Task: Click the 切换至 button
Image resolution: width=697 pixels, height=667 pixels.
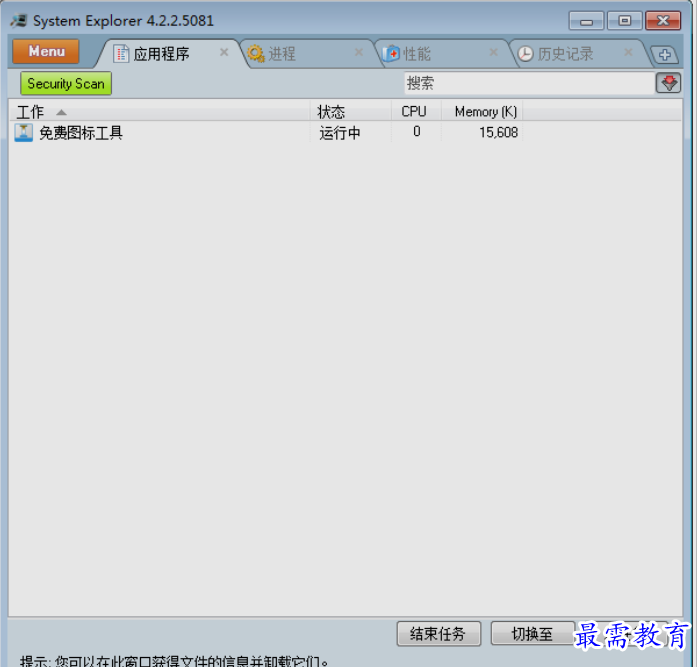Action: tap(532, 634)
